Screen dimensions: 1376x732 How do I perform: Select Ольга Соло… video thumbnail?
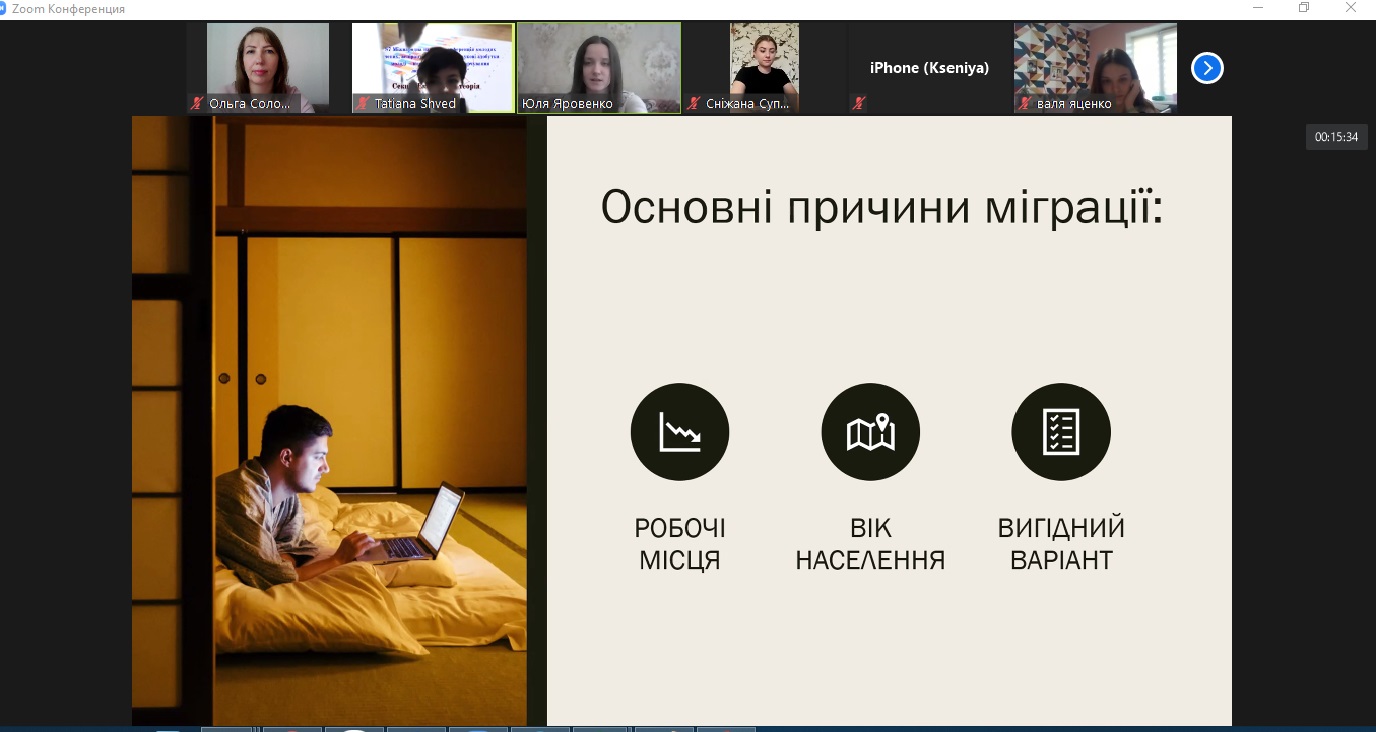pyautogui.click(x=268, y=68)
